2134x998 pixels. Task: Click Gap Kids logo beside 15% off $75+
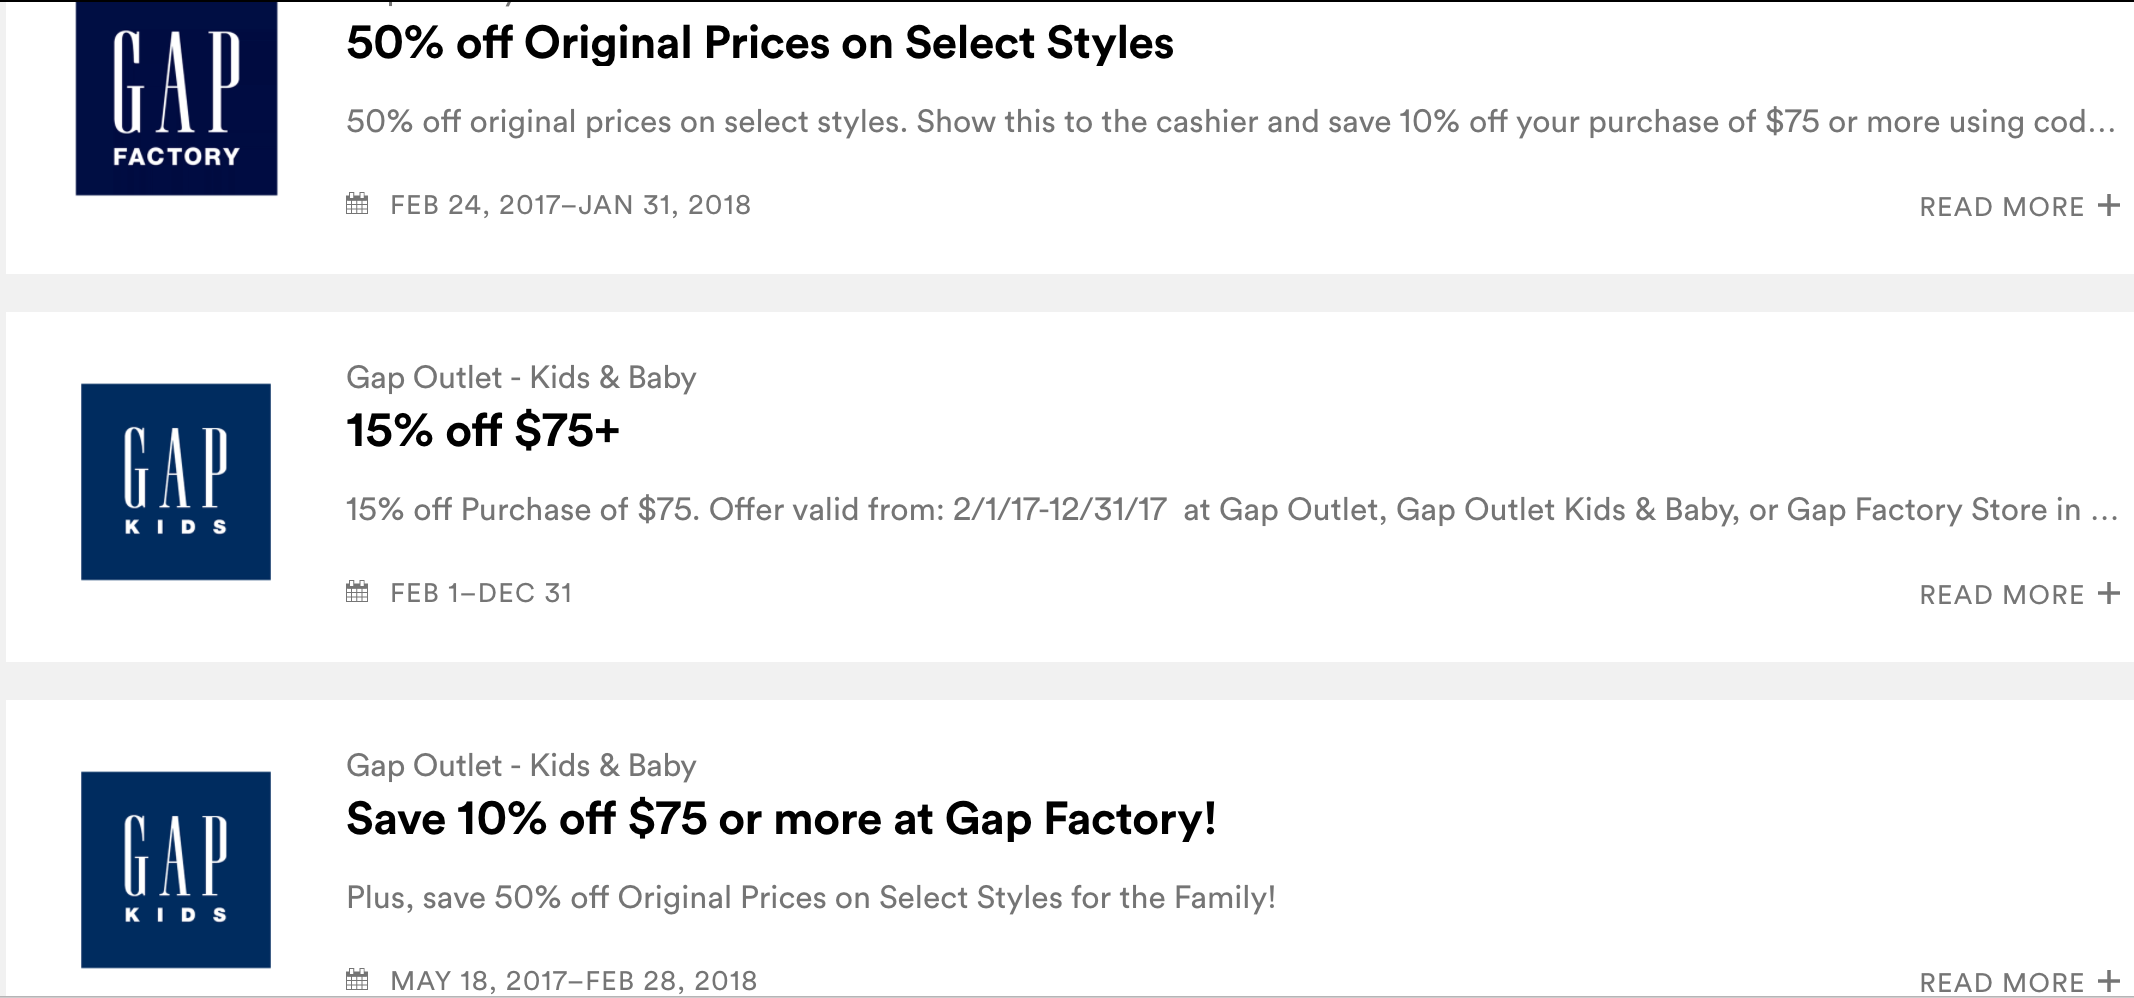pos(176,481)
